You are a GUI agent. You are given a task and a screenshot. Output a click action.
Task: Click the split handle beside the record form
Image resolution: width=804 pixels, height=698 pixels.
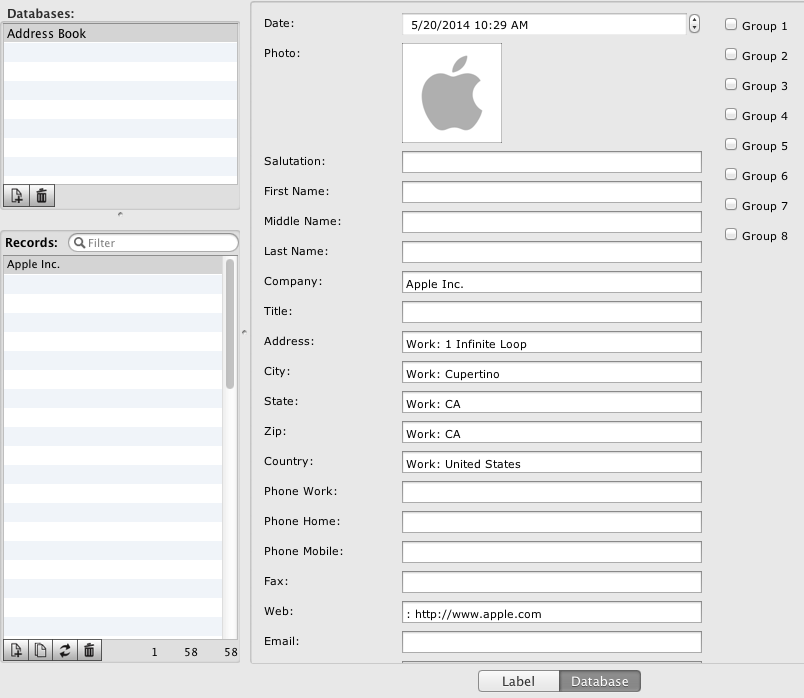[244, 332]
